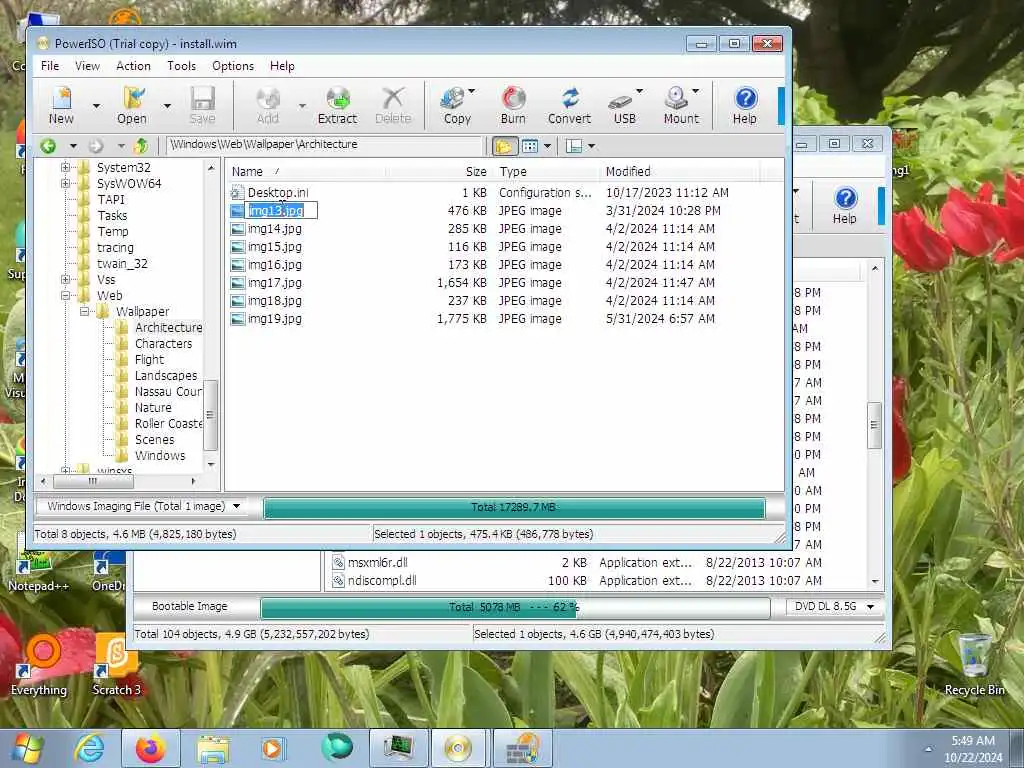Select the Characters folder in tree
The image size is (1024, 768).
coord(163,344)
